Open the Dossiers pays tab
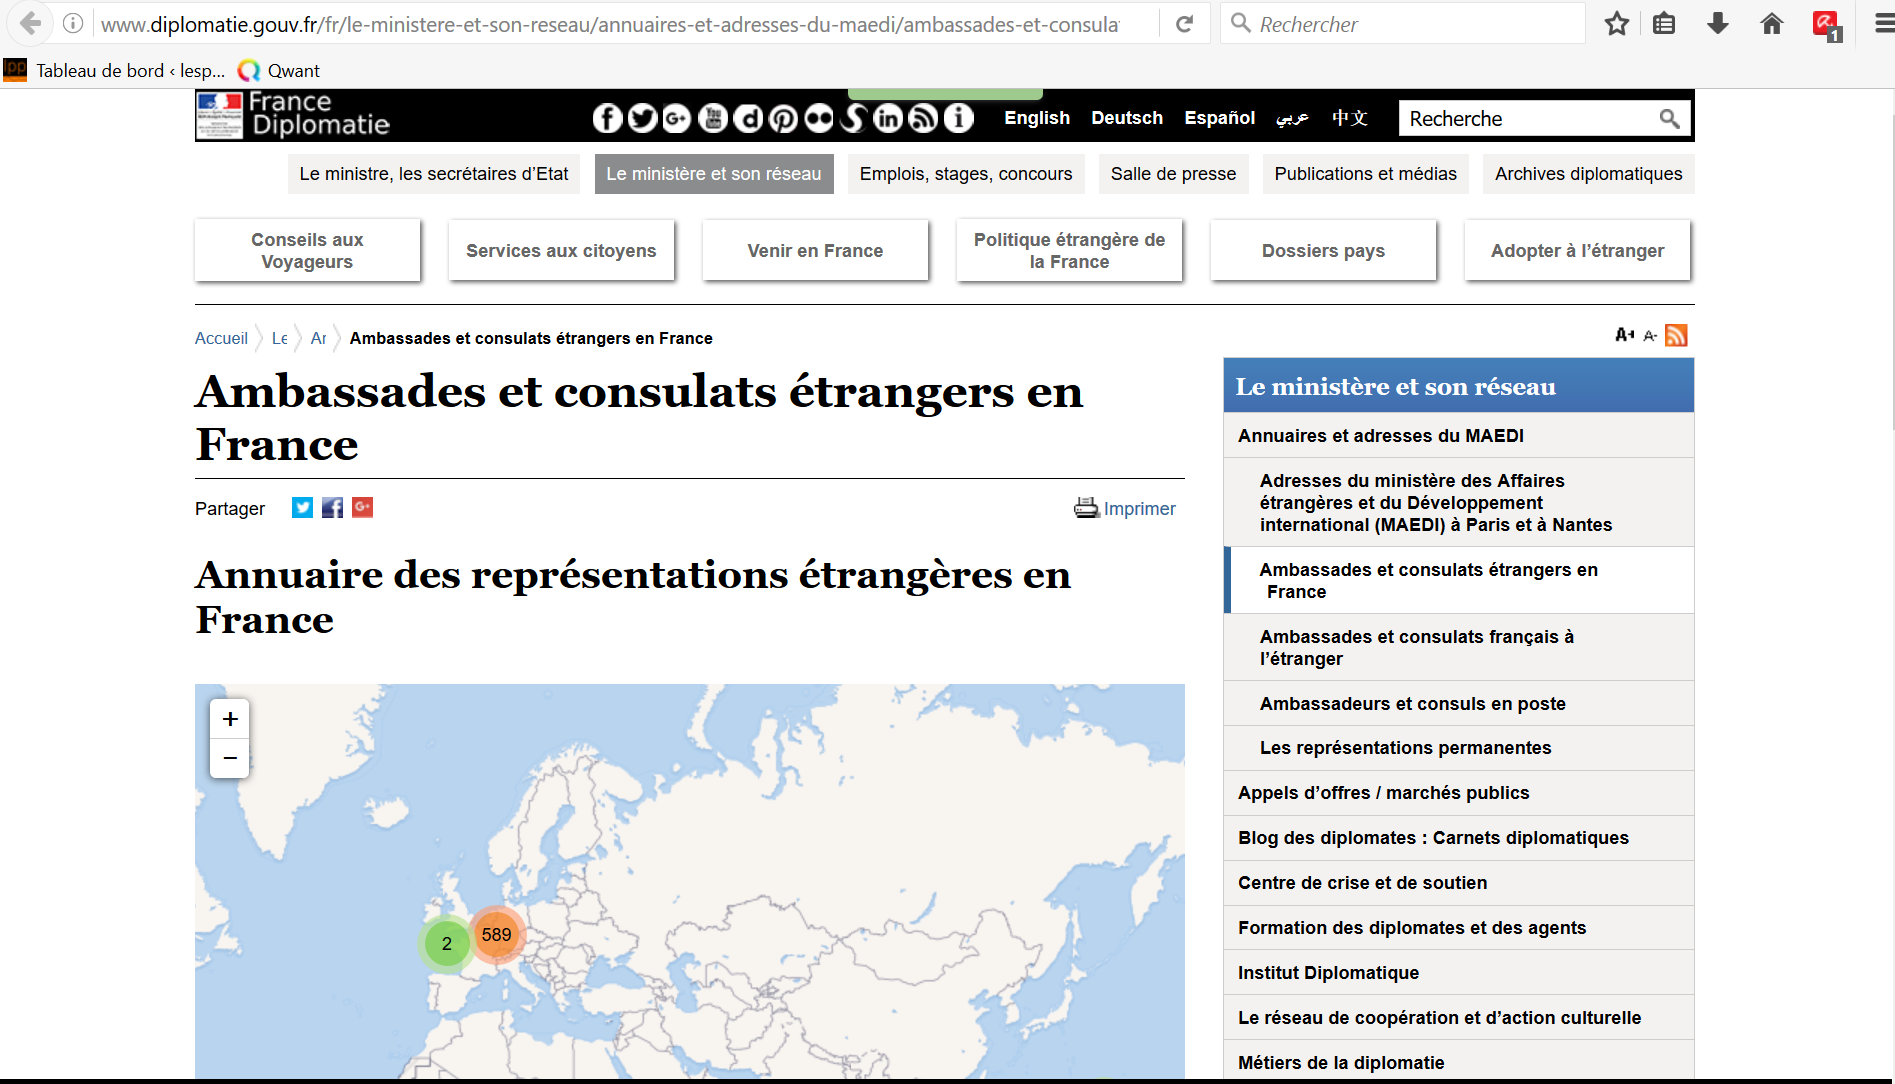This screenshot has width=1895, height=1084. (1323, 251)
